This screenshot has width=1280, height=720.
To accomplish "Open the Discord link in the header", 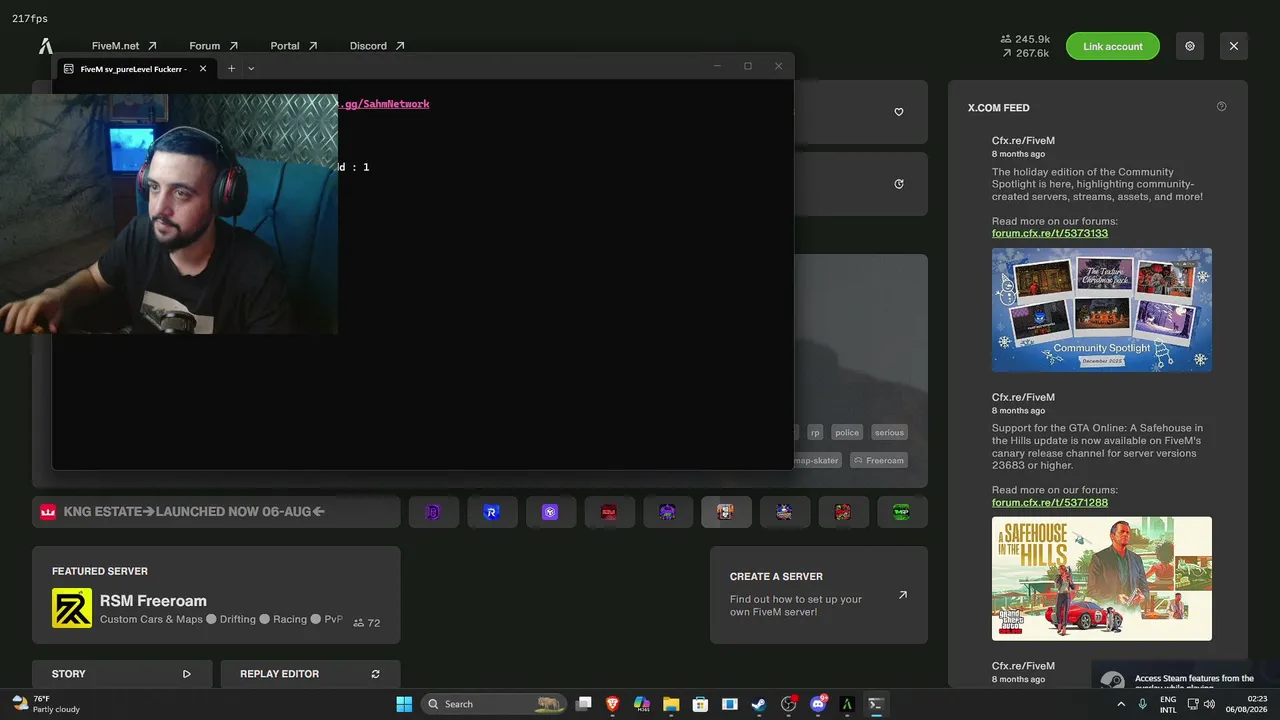I will [x=376, y=46].
